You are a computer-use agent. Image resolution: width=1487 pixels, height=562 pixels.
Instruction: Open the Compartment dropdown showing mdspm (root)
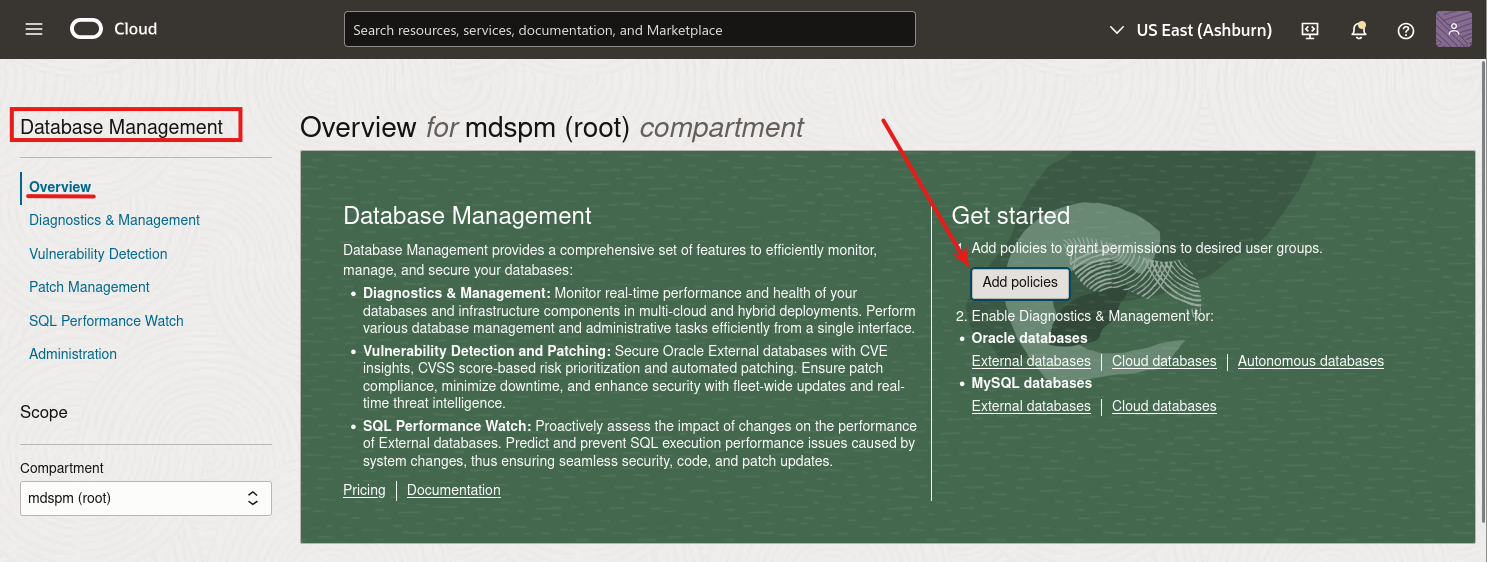click(x=146, y=498)
